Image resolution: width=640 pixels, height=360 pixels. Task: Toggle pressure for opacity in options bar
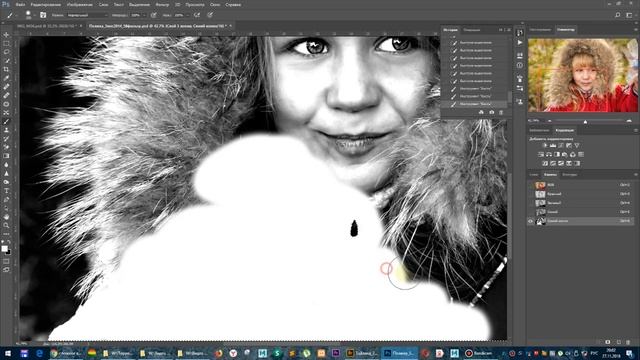[153, 15]
